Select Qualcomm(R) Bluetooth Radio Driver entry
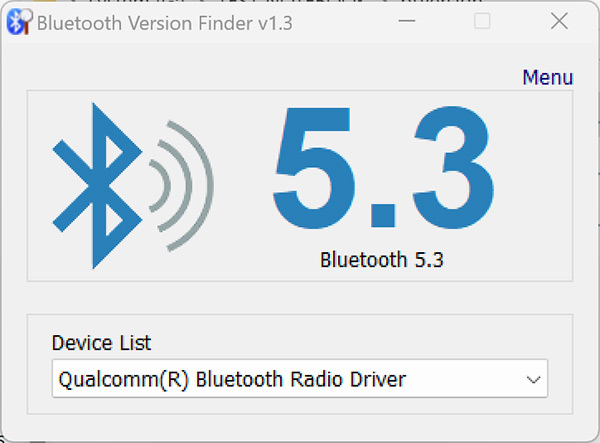 click(300, 379)
